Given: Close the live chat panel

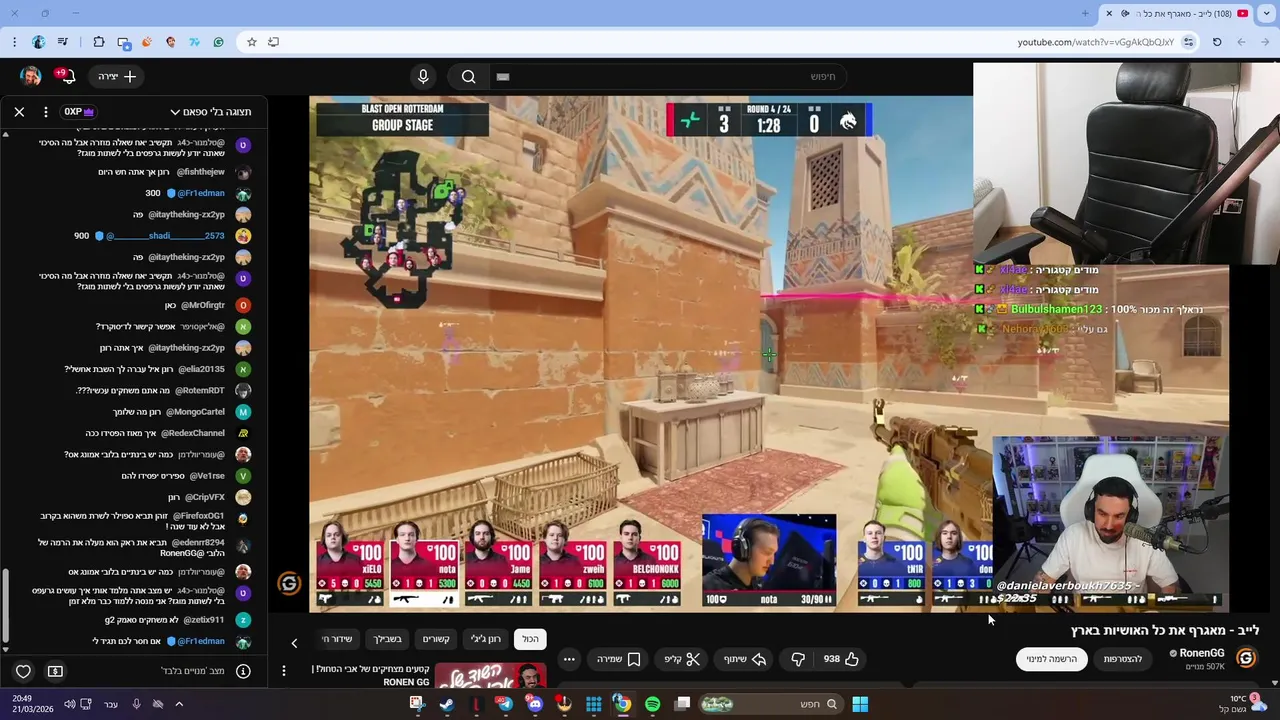Looking at the screenshot, I should [x=19, y=112].
